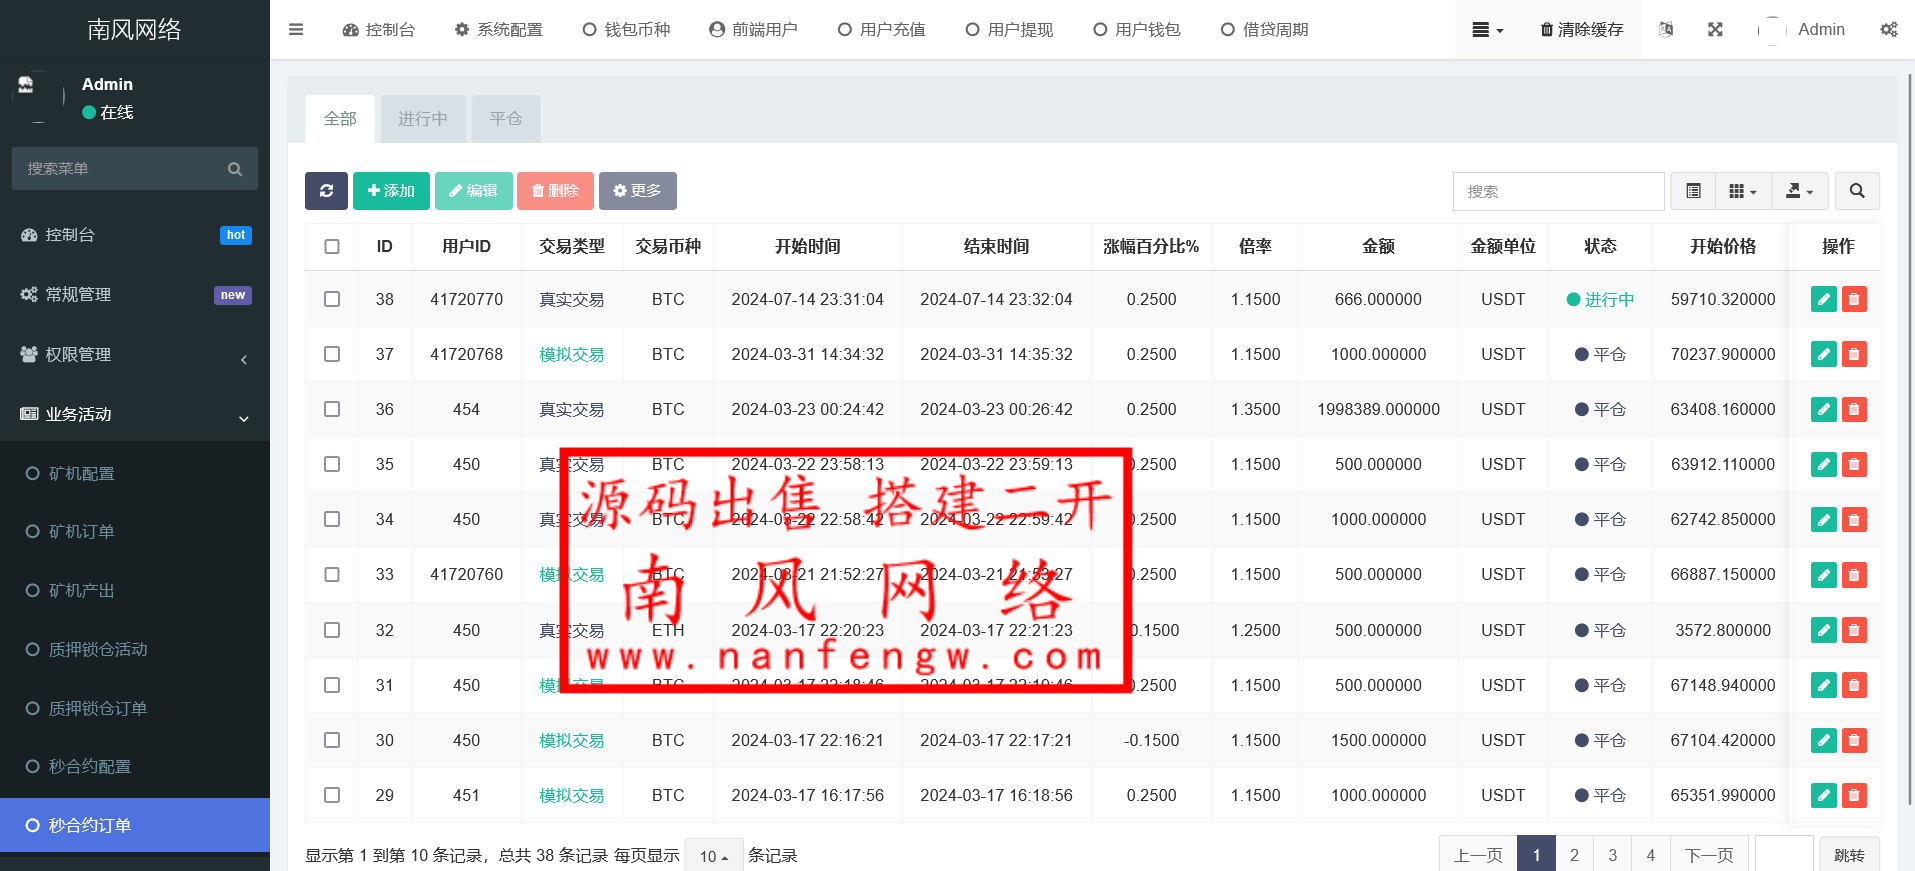Select the checkbox for order ID 30
The height and width of the screenshot is (871, 1915).
(332, 740)
